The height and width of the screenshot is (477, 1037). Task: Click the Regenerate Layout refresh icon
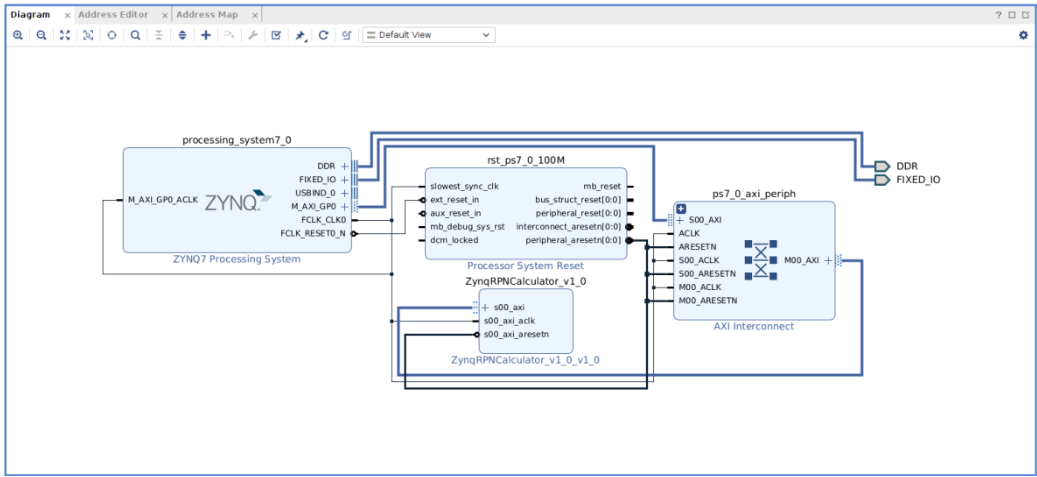[323, 35]
